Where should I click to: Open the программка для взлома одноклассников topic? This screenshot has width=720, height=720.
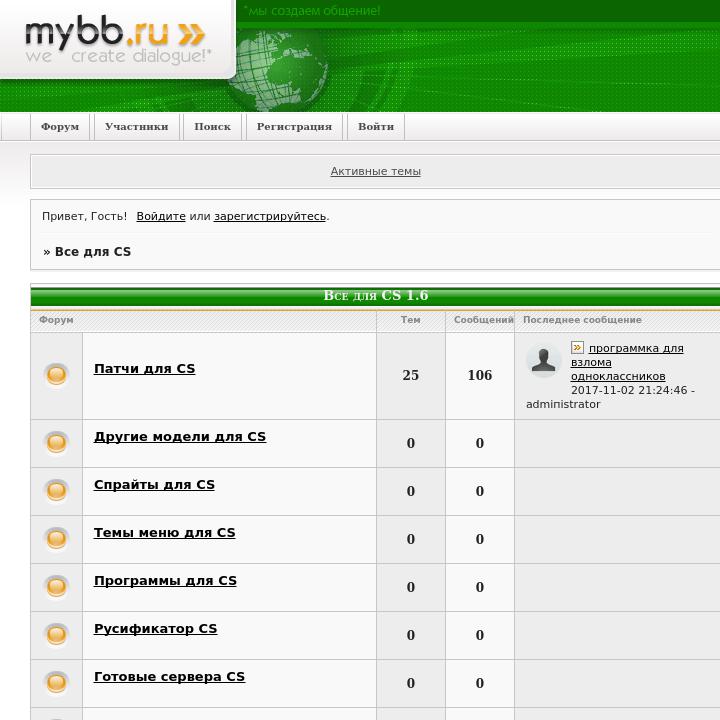pos(626,362)
